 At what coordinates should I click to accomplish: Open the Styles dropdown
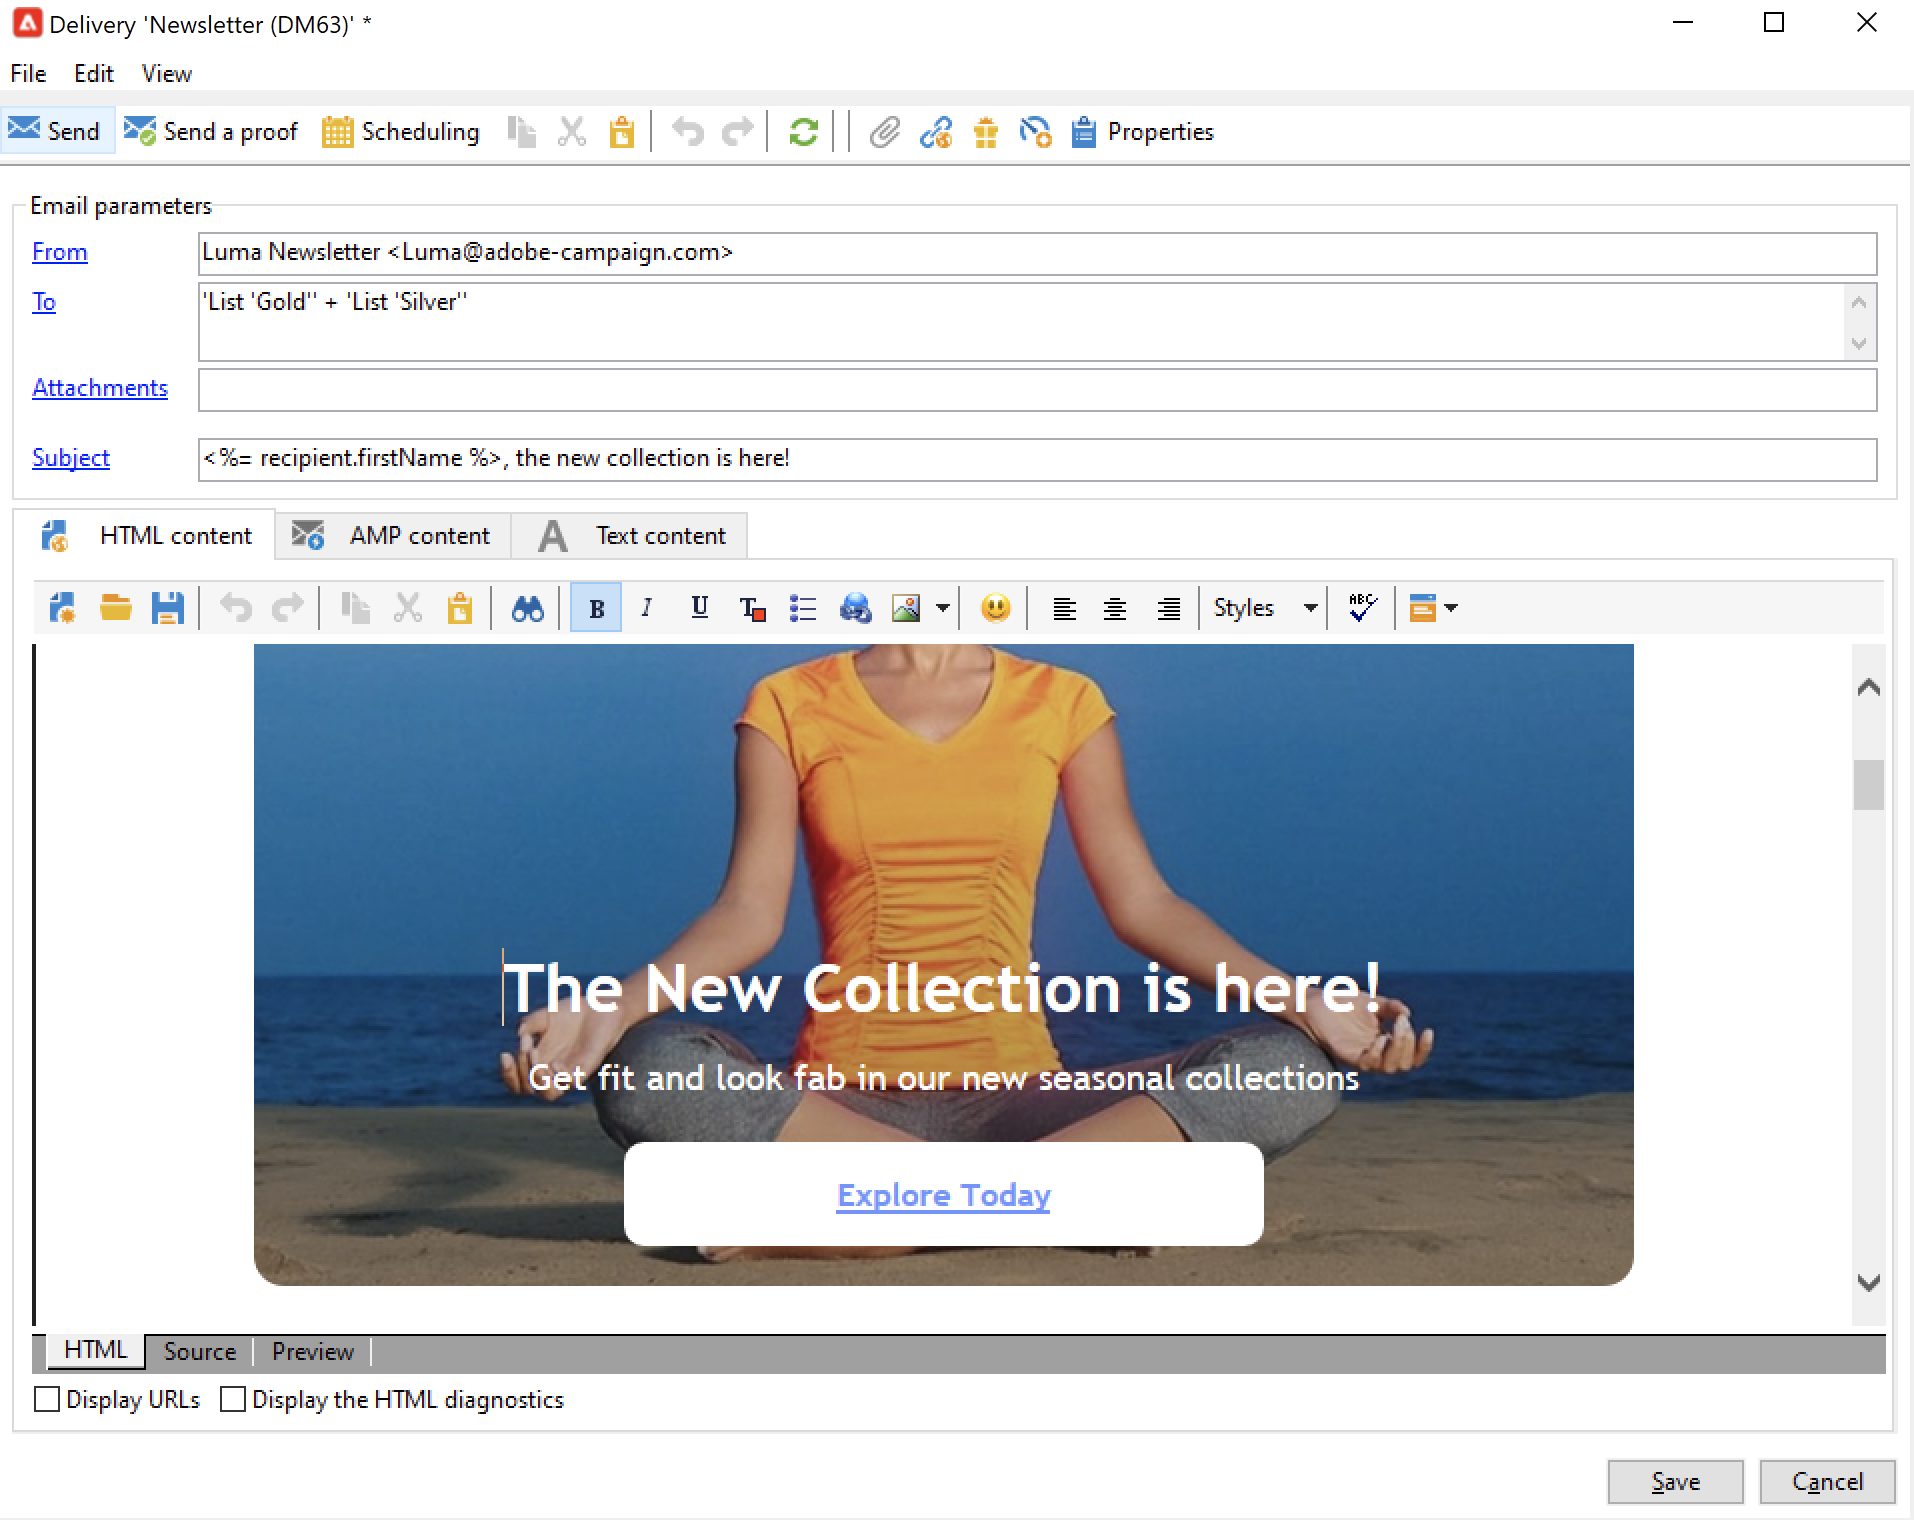point(1264,608)
